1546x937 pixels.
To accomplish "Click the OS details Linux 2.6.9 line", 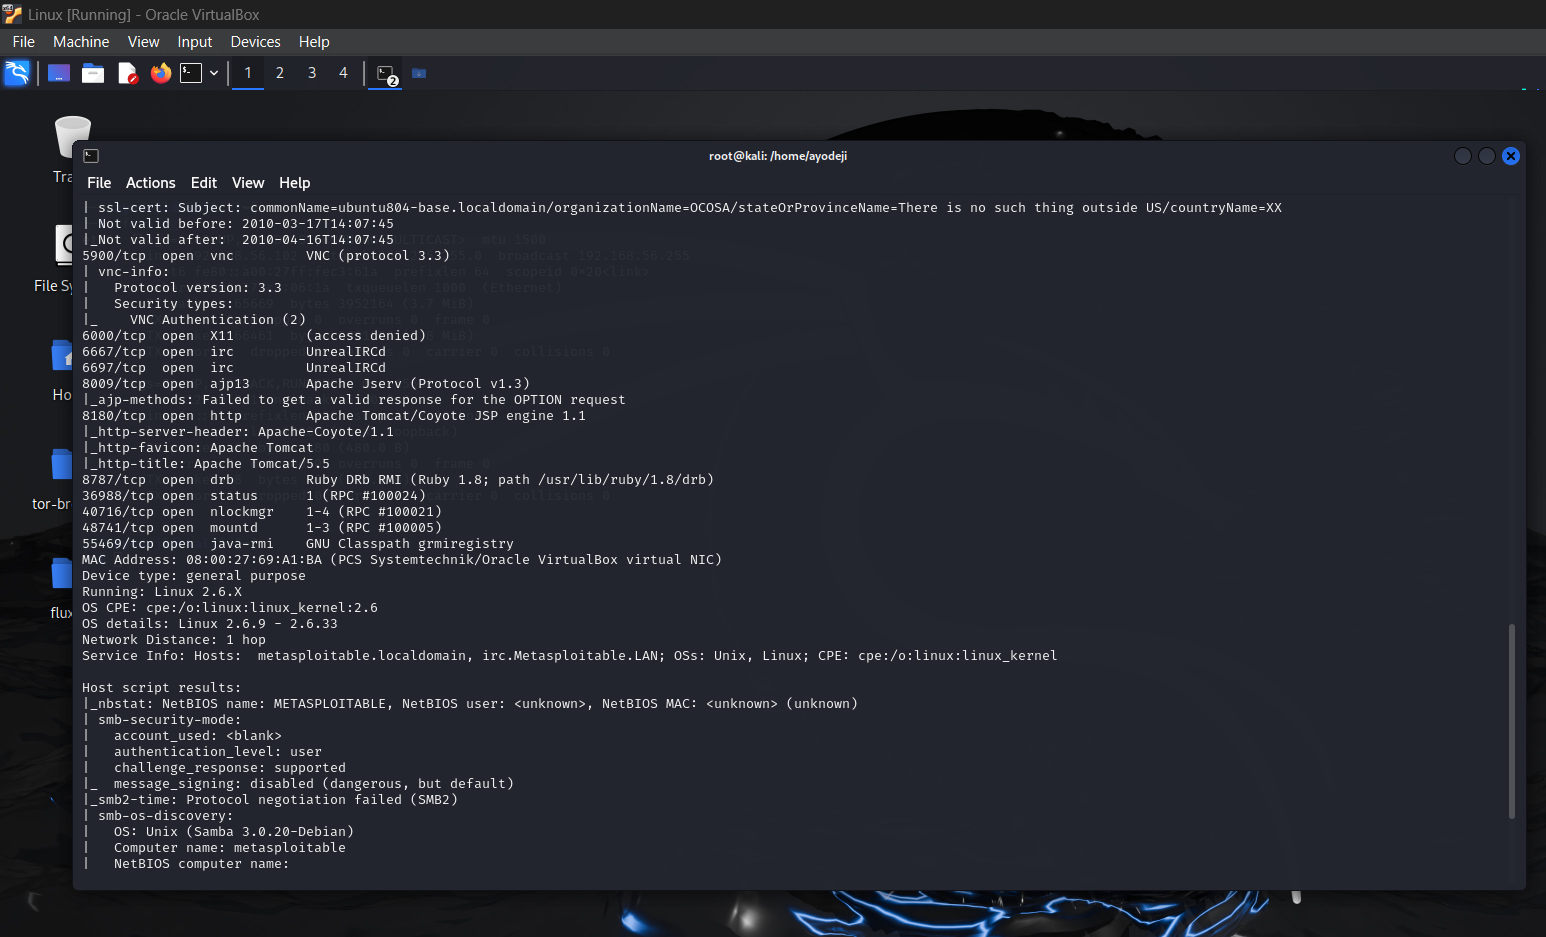I will point(210,624).
